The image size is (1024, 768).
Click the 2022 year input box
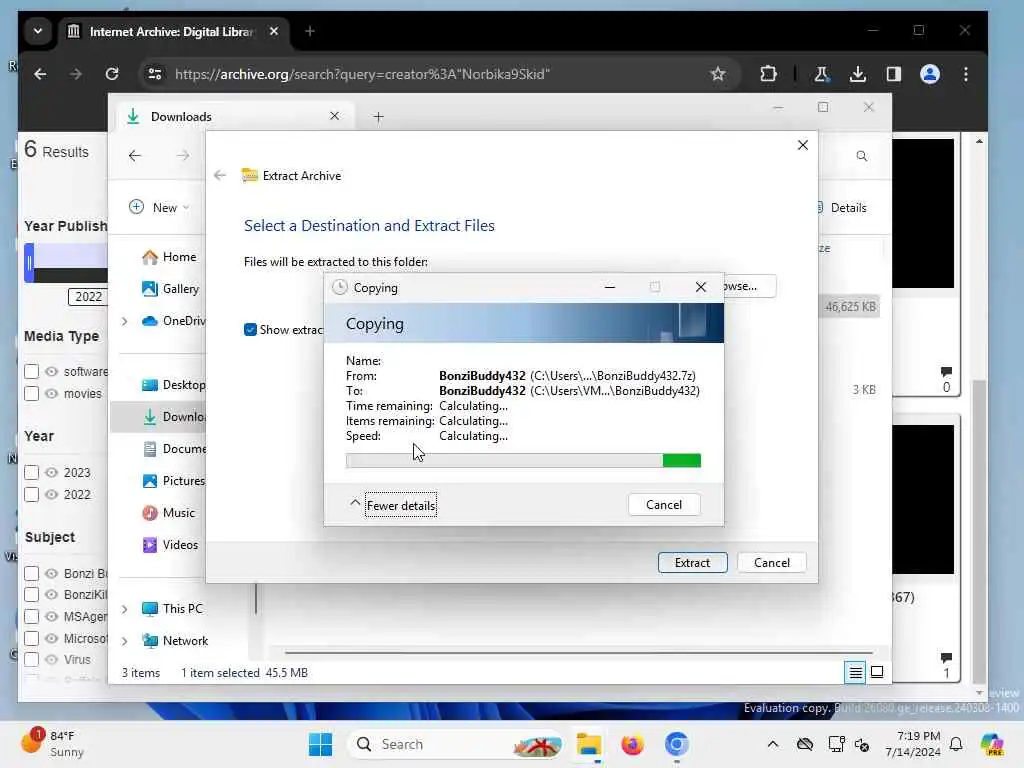(x=88, y=296)
